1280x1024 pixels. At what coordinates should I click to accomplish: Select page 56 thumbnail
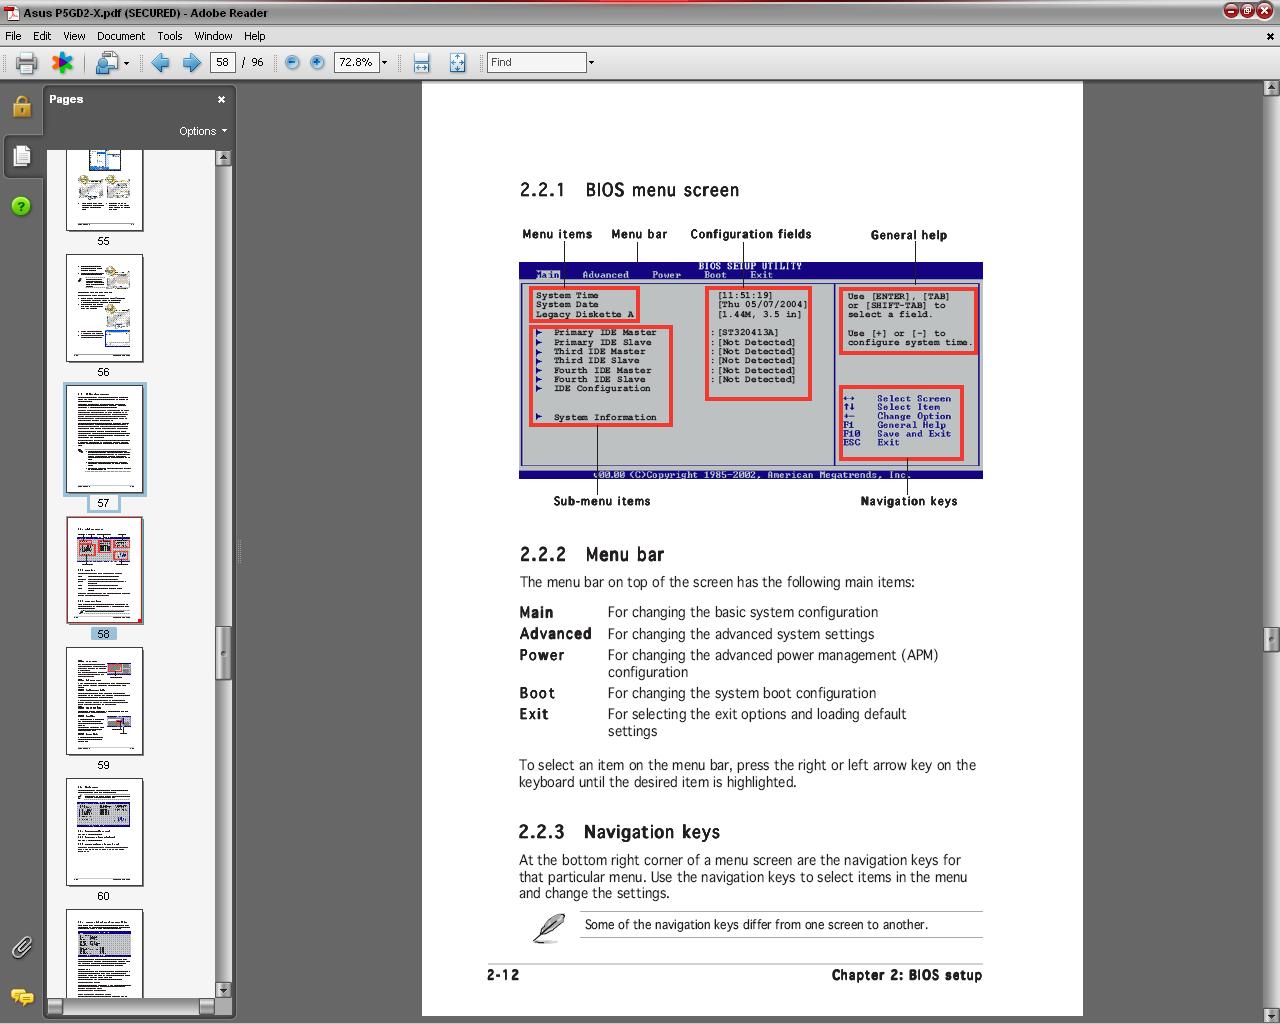[105, 308]
